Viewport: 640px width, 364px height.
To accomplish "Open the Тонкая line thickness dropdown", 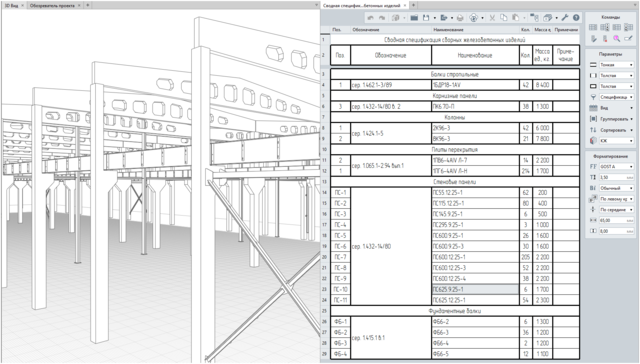I will (x=616, y=65).
